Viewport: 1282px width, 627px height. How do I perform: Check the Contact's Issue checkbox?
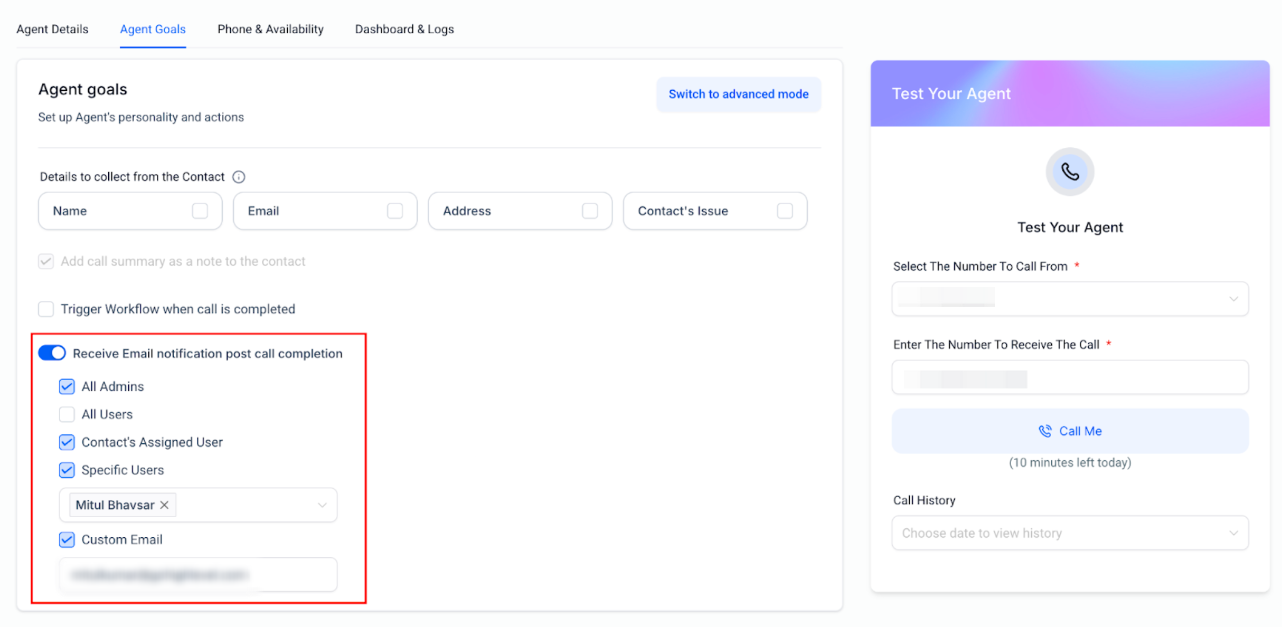coord(785,211)
